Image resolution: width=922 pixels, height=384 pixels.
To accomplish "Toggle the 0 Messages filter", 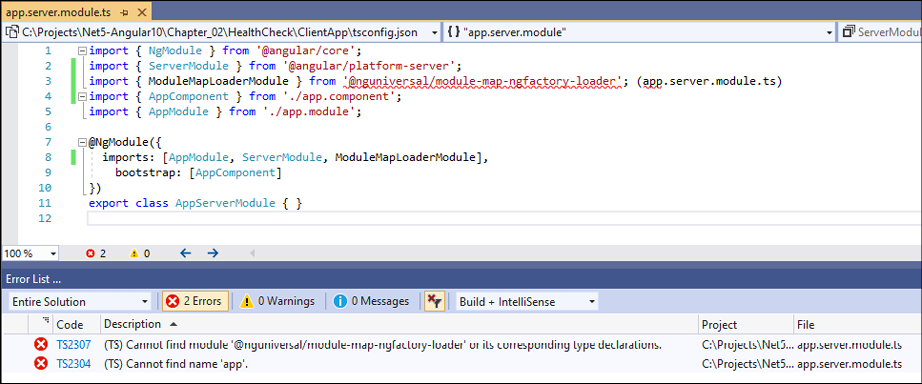I will 371,302.
